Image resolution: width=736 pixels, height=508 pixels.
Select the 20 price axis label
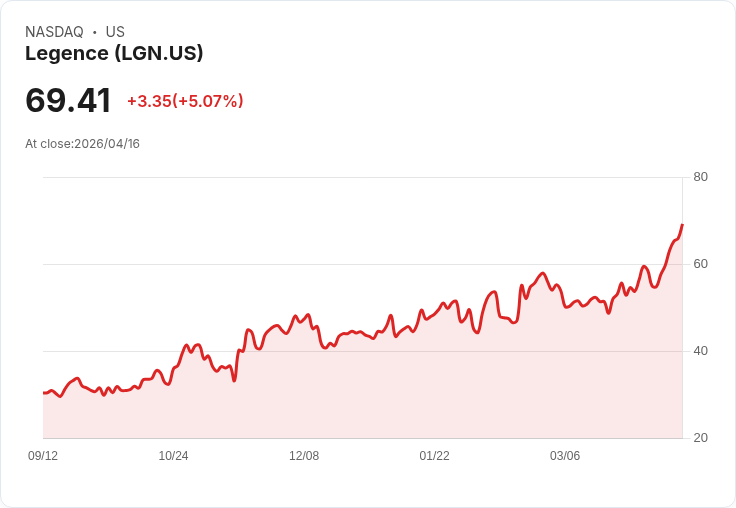pos(700,438)
